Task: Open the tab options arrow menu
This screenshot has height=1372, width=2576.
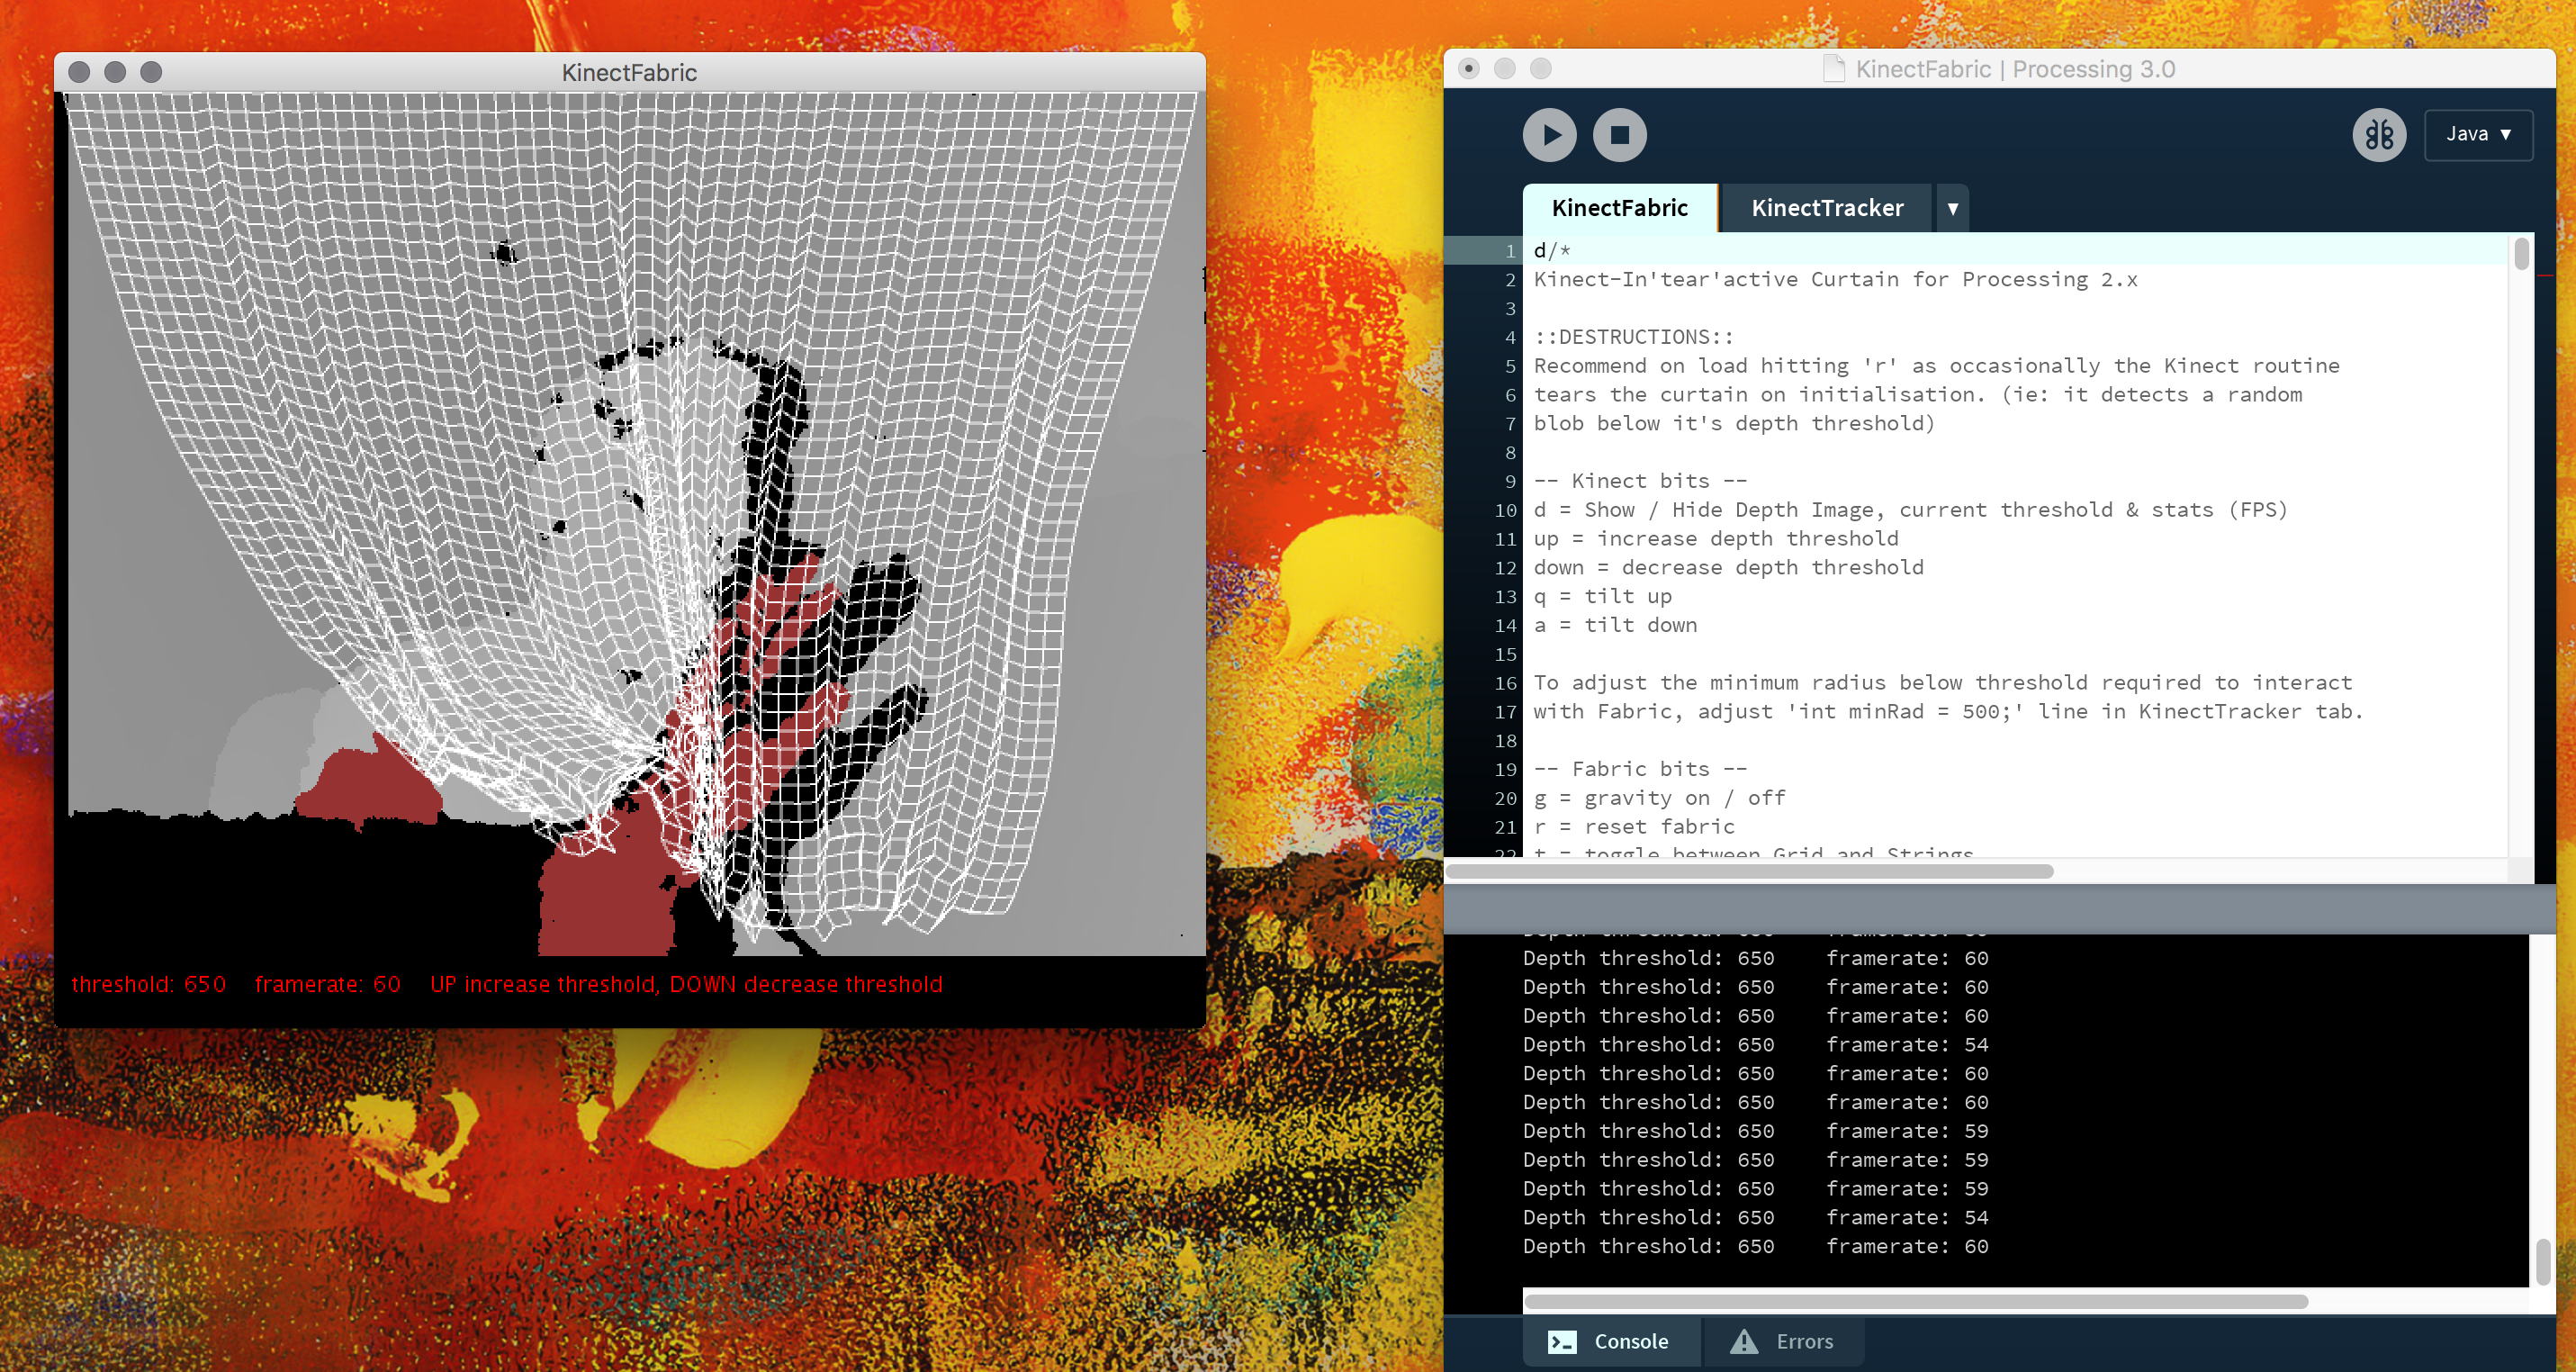Action: point(1952,208)
